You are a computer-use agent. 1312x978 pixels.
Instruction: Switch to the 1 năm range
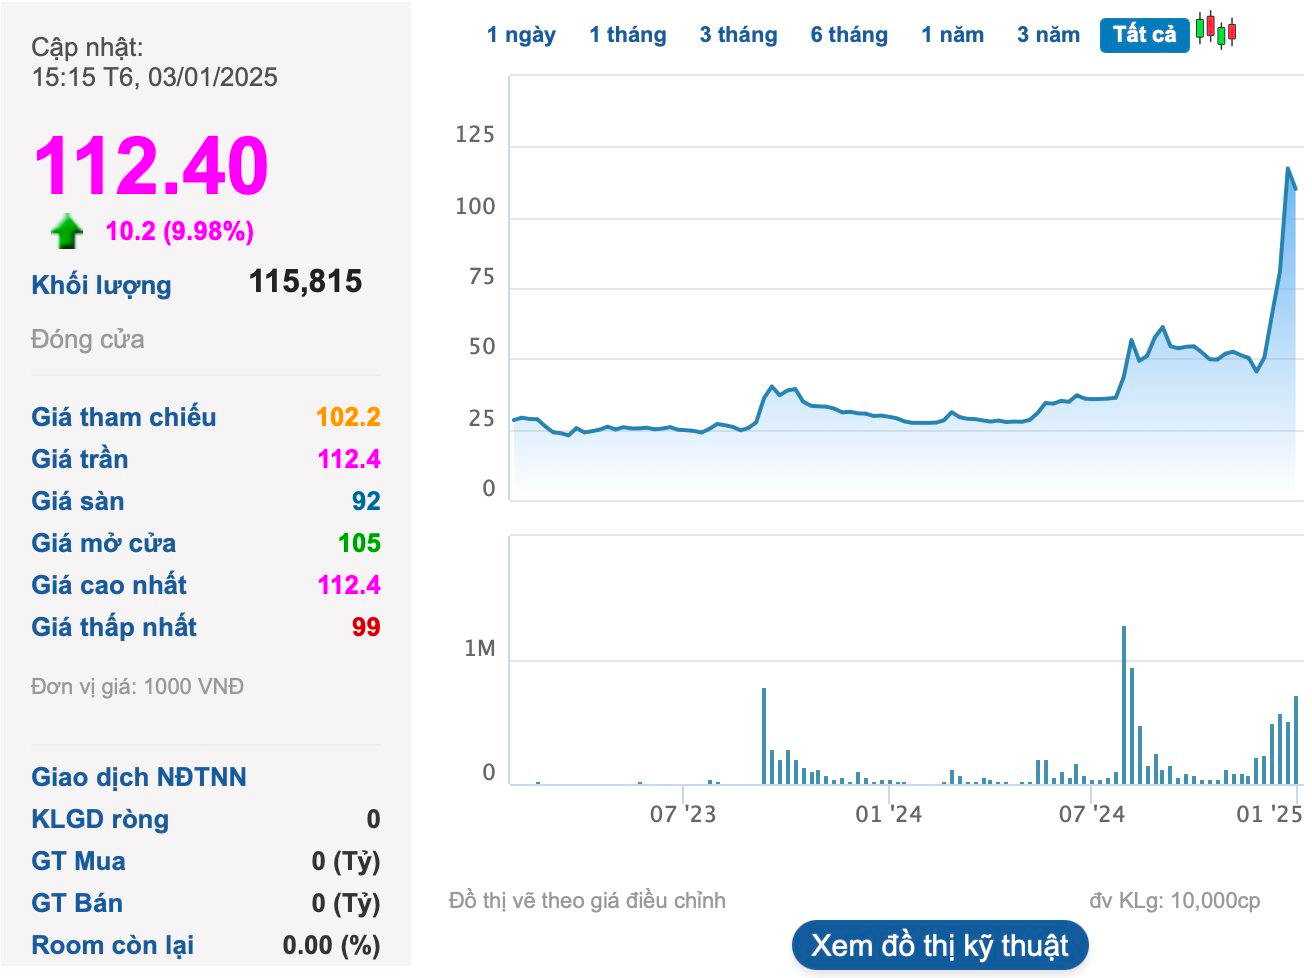click(x=952, y=35)
